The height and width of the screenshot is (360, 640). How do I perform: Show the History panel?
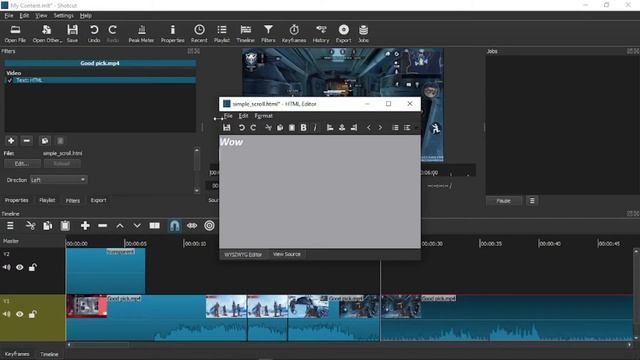click(x=321, y=33)
